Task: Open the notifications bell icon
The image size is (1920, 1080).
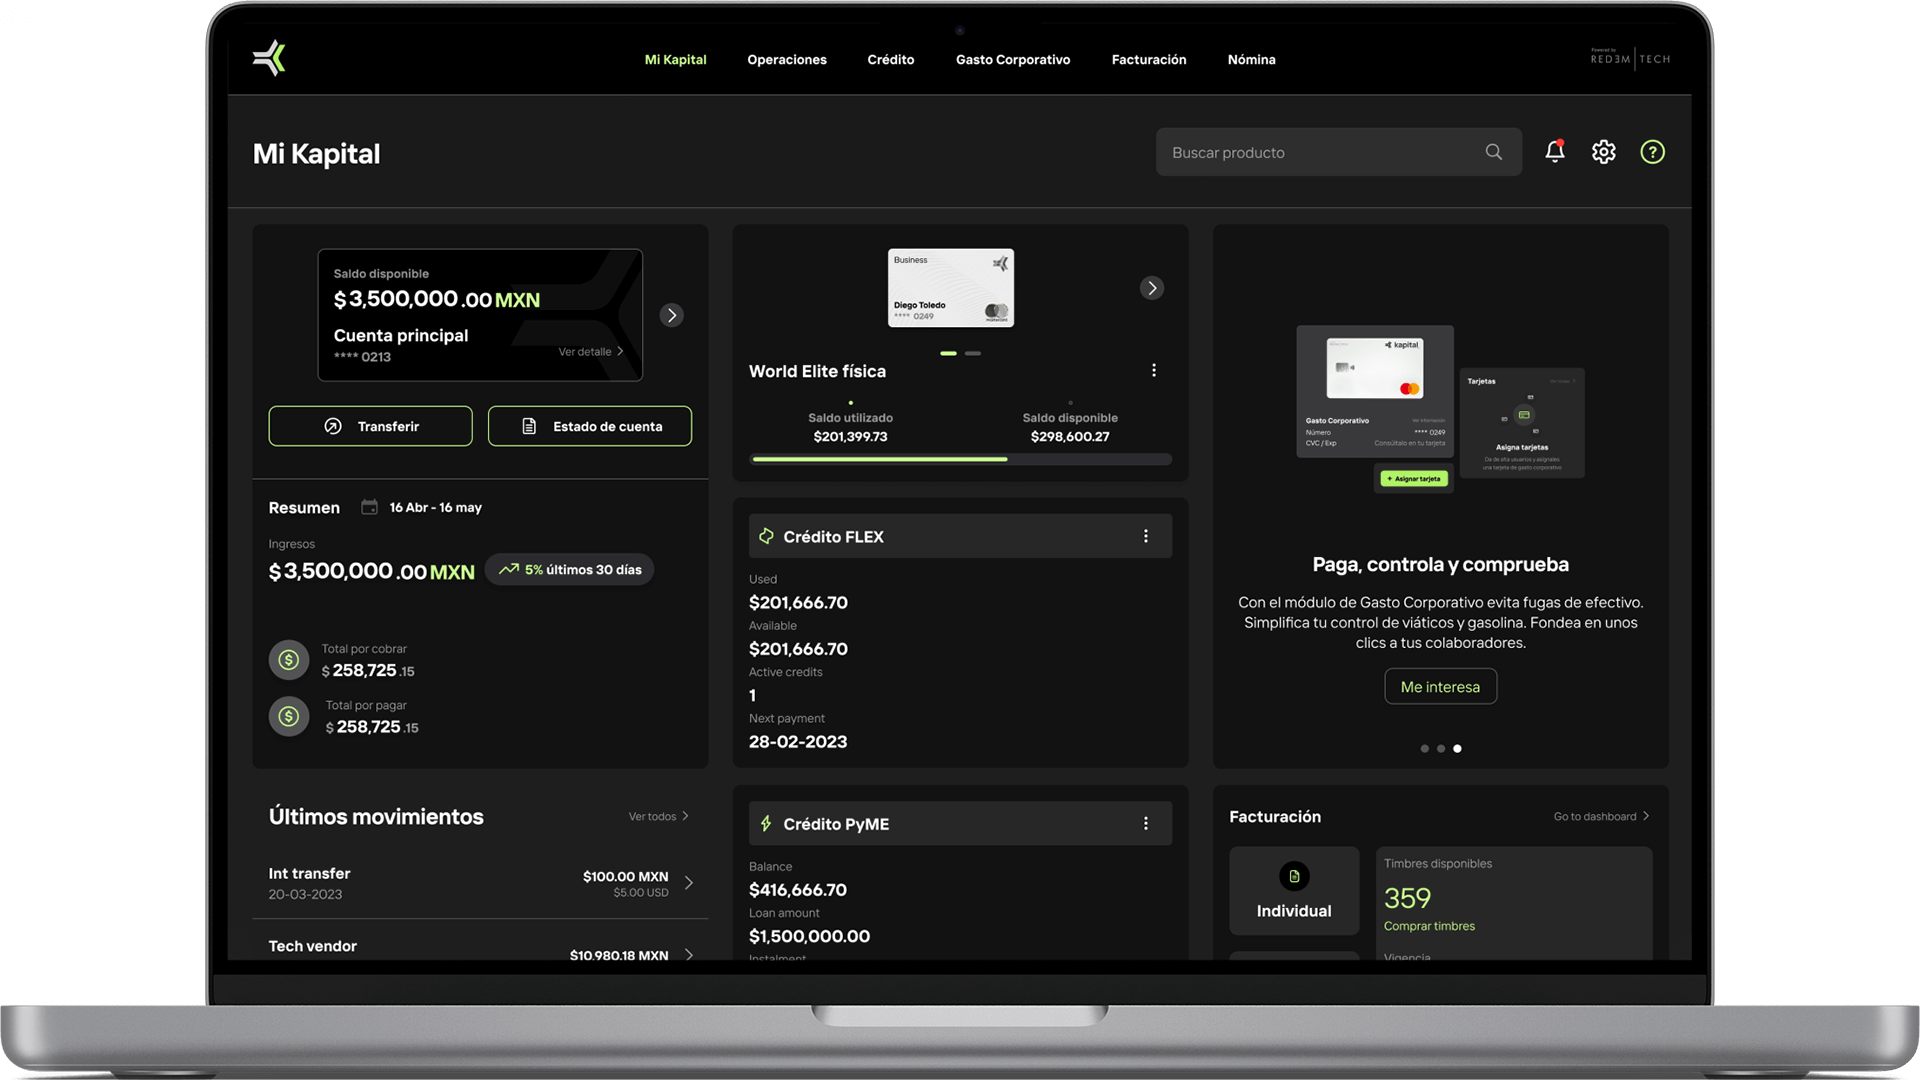Action: [x=1555, y=151]
